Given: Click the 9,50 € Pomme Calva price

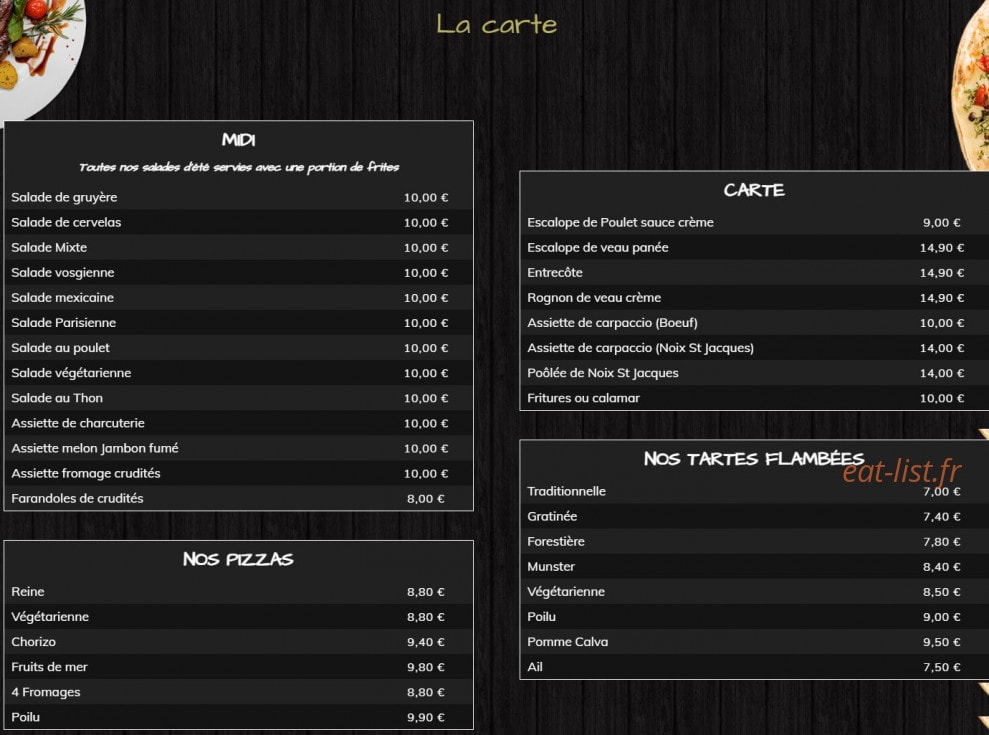Looking at the screenshot, I should (942, 642).
